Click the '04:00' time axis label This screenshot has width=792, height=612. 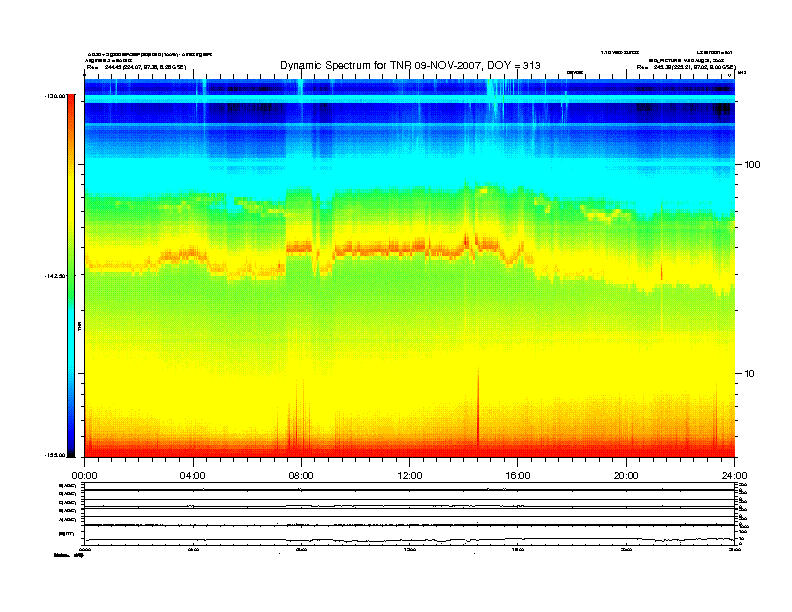point(193,476)
